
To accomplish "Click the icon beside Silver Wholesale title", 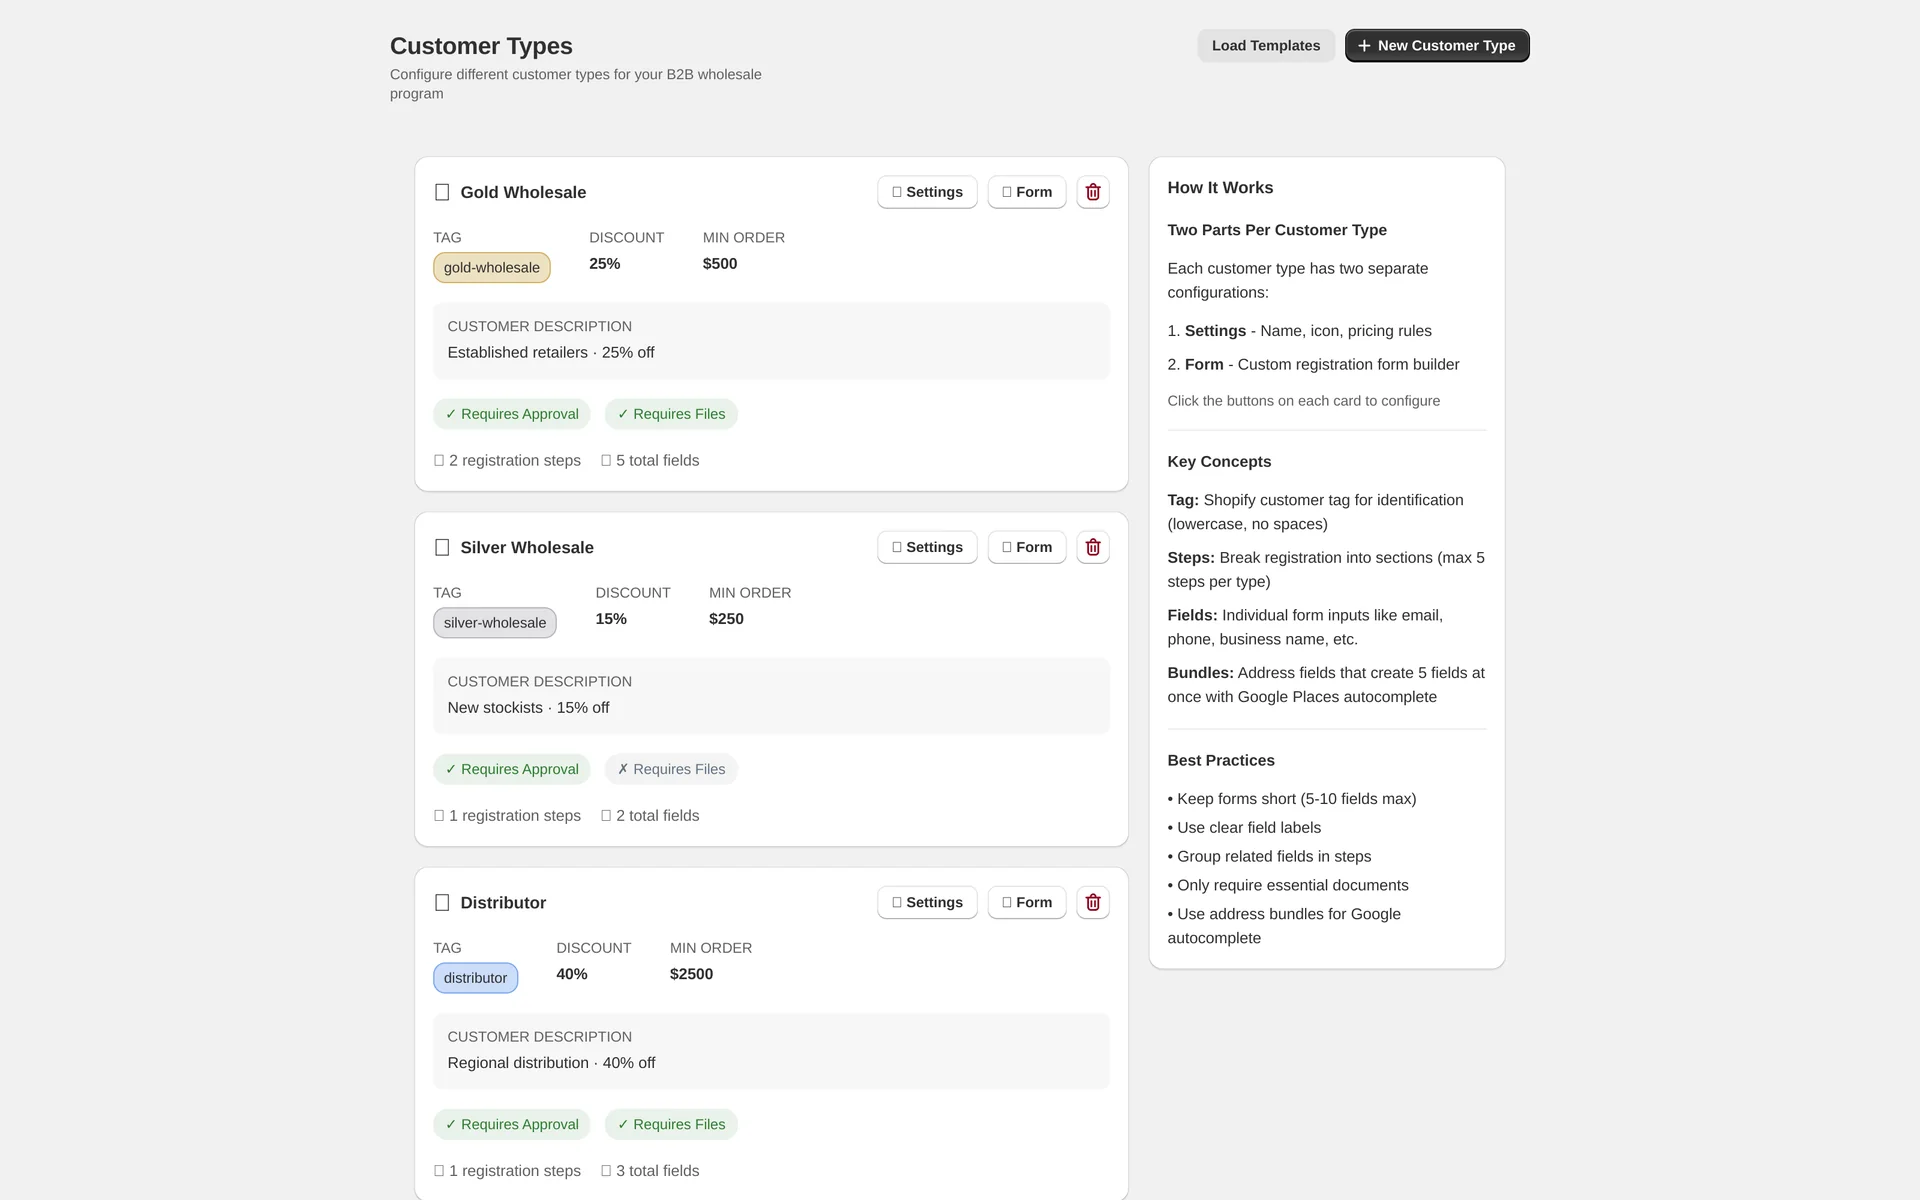I will tap(442, 547).
